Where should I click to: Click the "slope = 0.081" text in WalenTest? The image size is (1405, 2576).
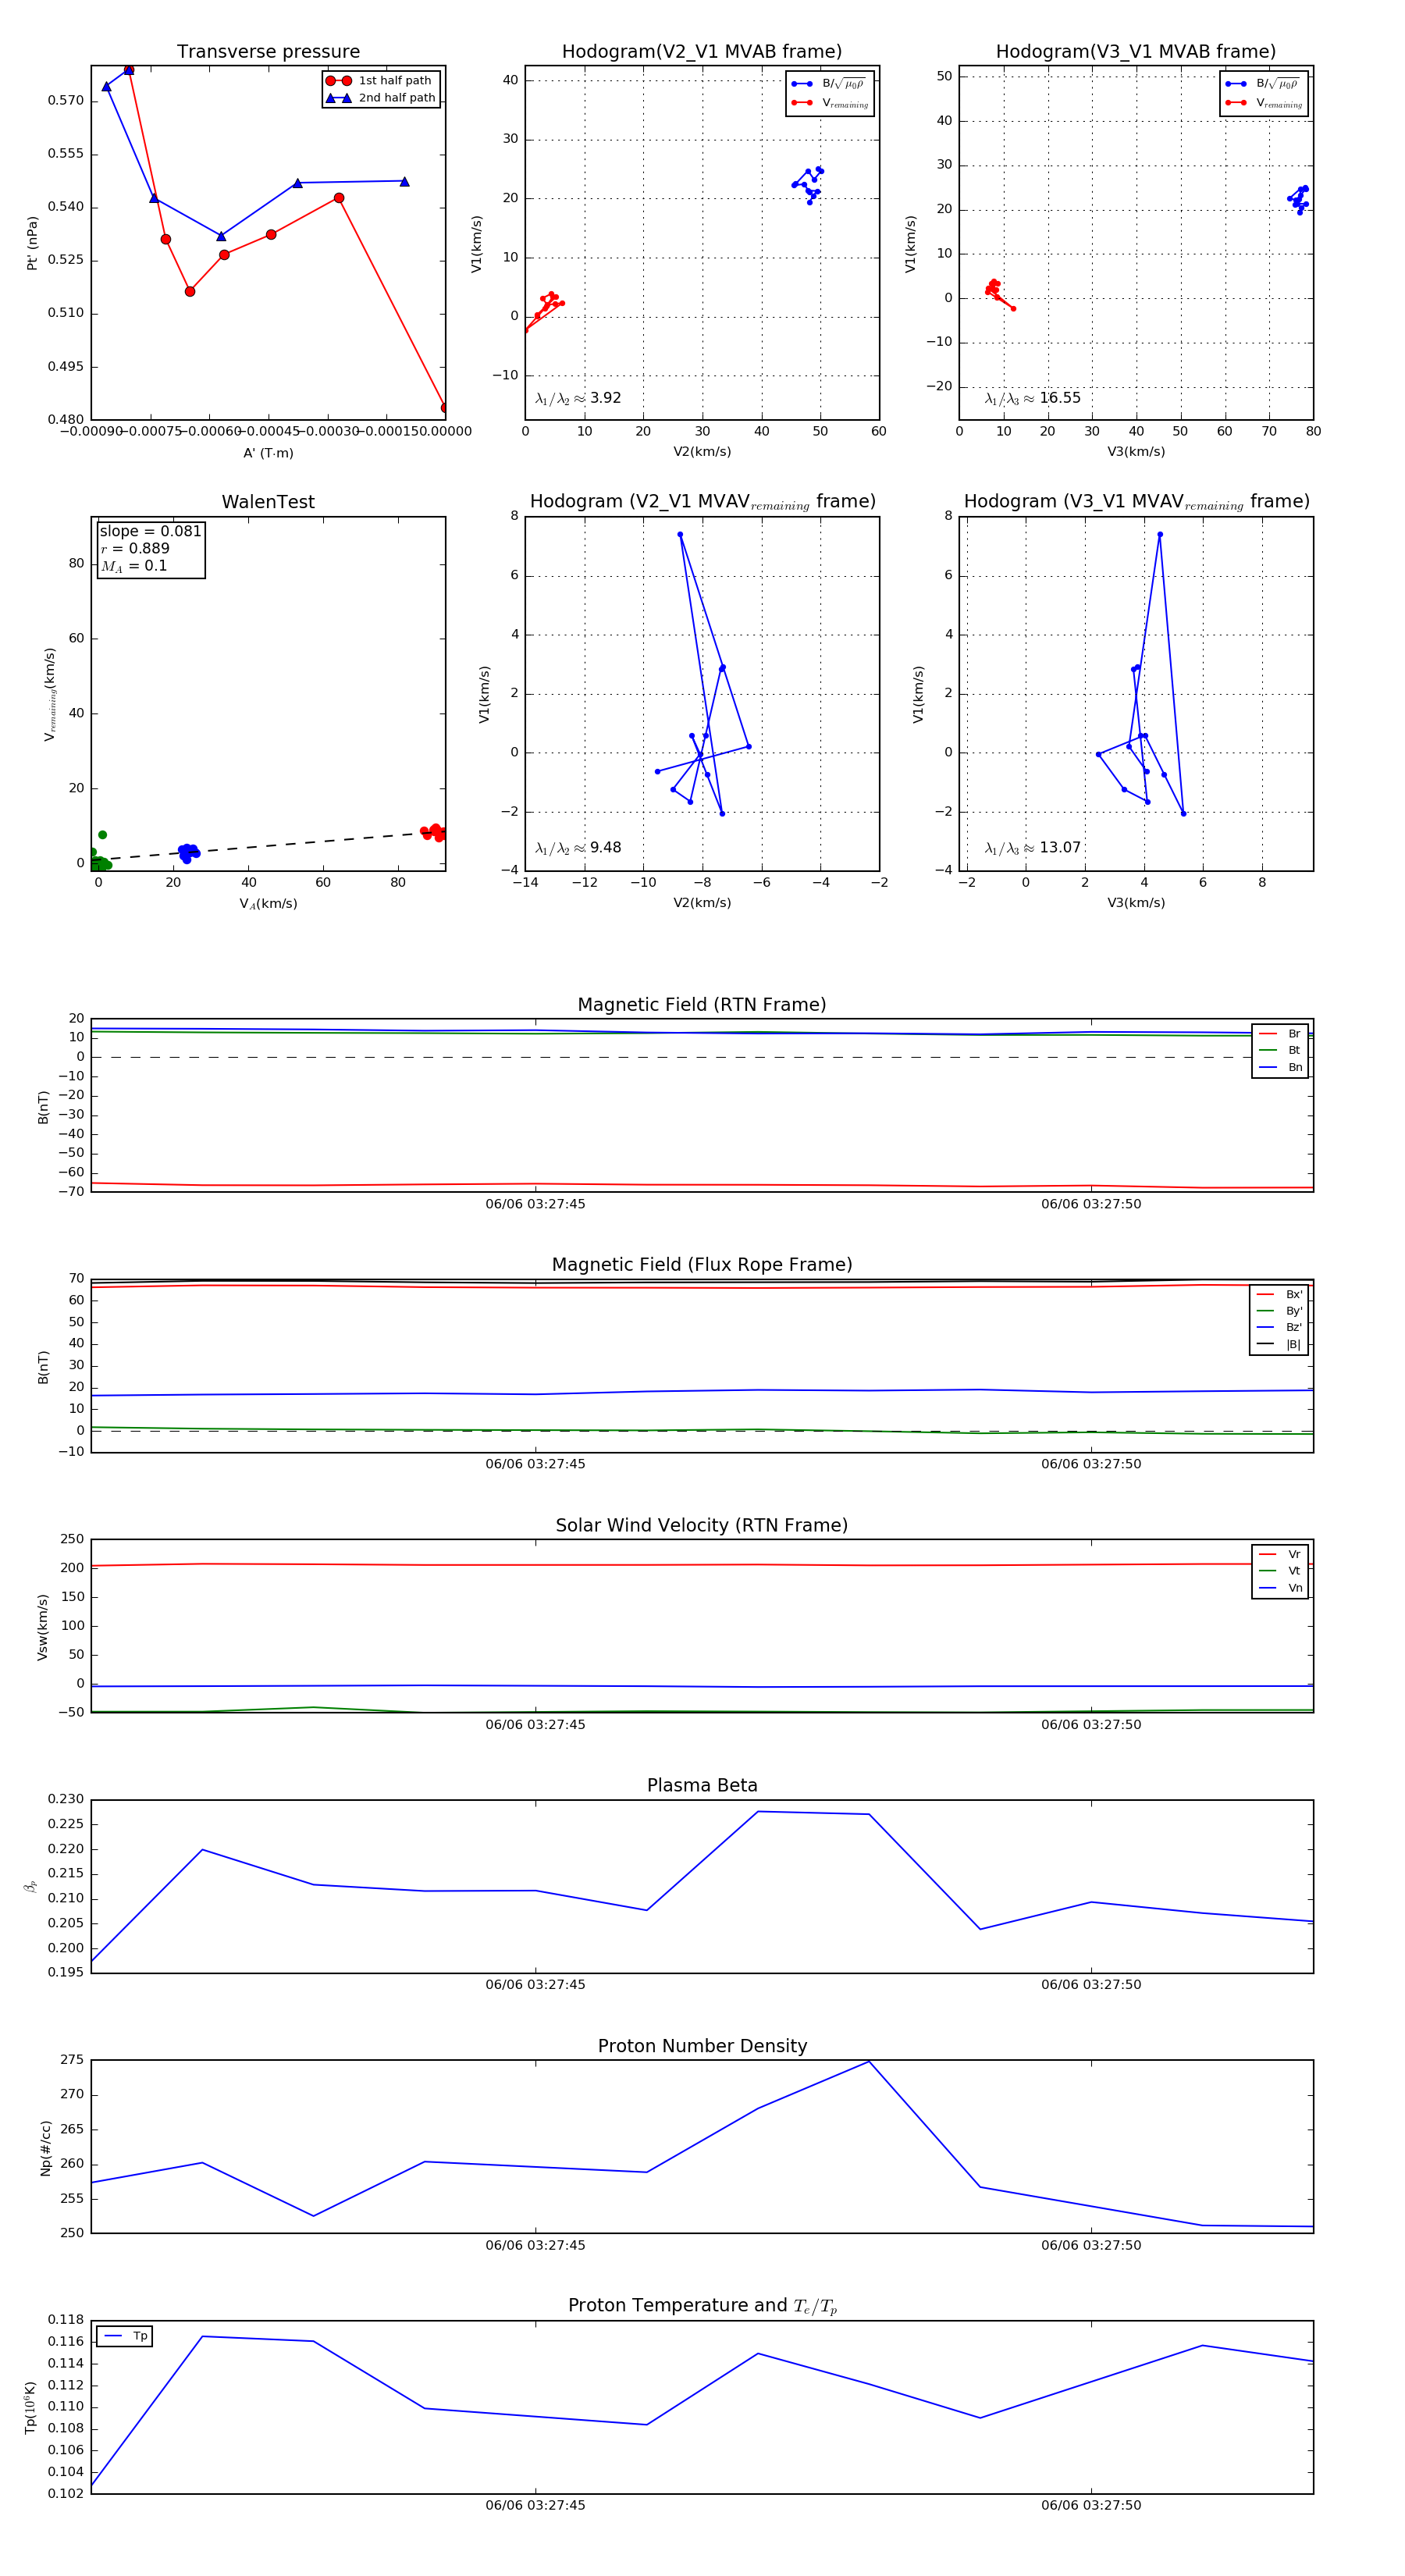150,531
